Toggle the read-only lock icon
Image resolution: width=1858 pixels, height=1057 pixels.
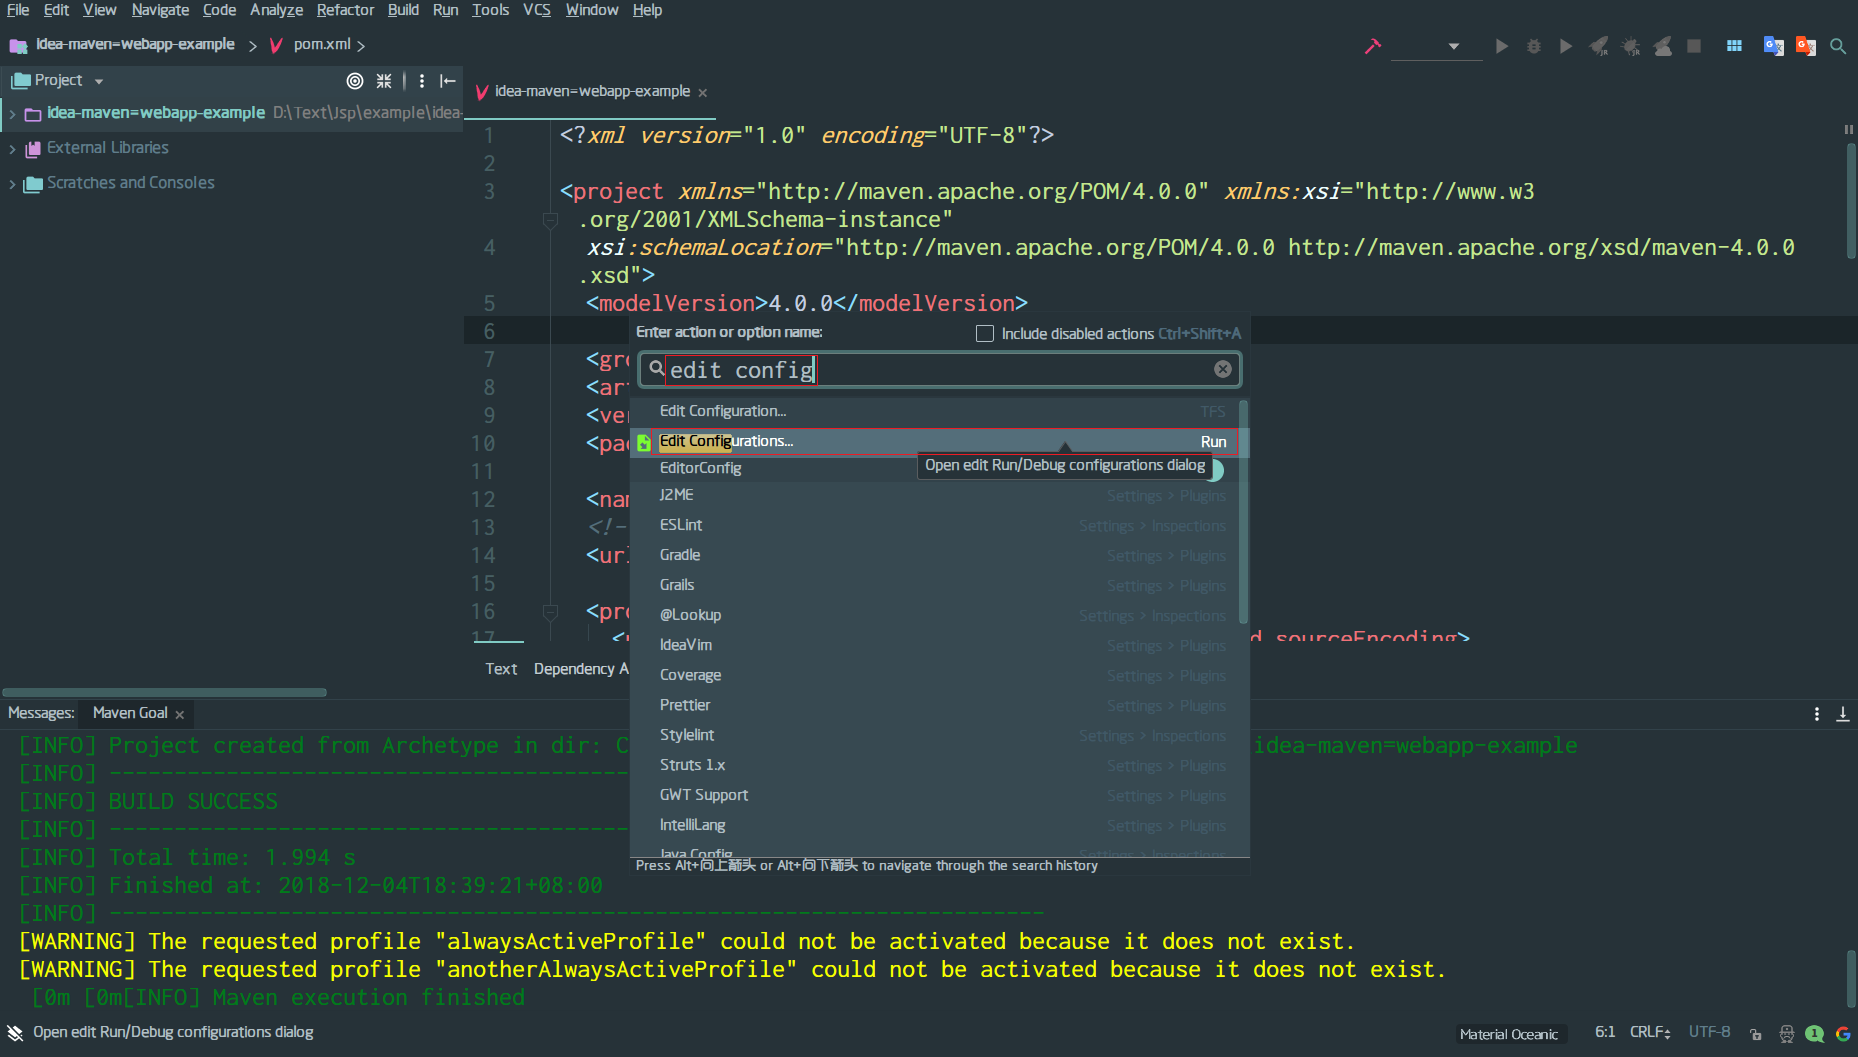(1756, 1034)
